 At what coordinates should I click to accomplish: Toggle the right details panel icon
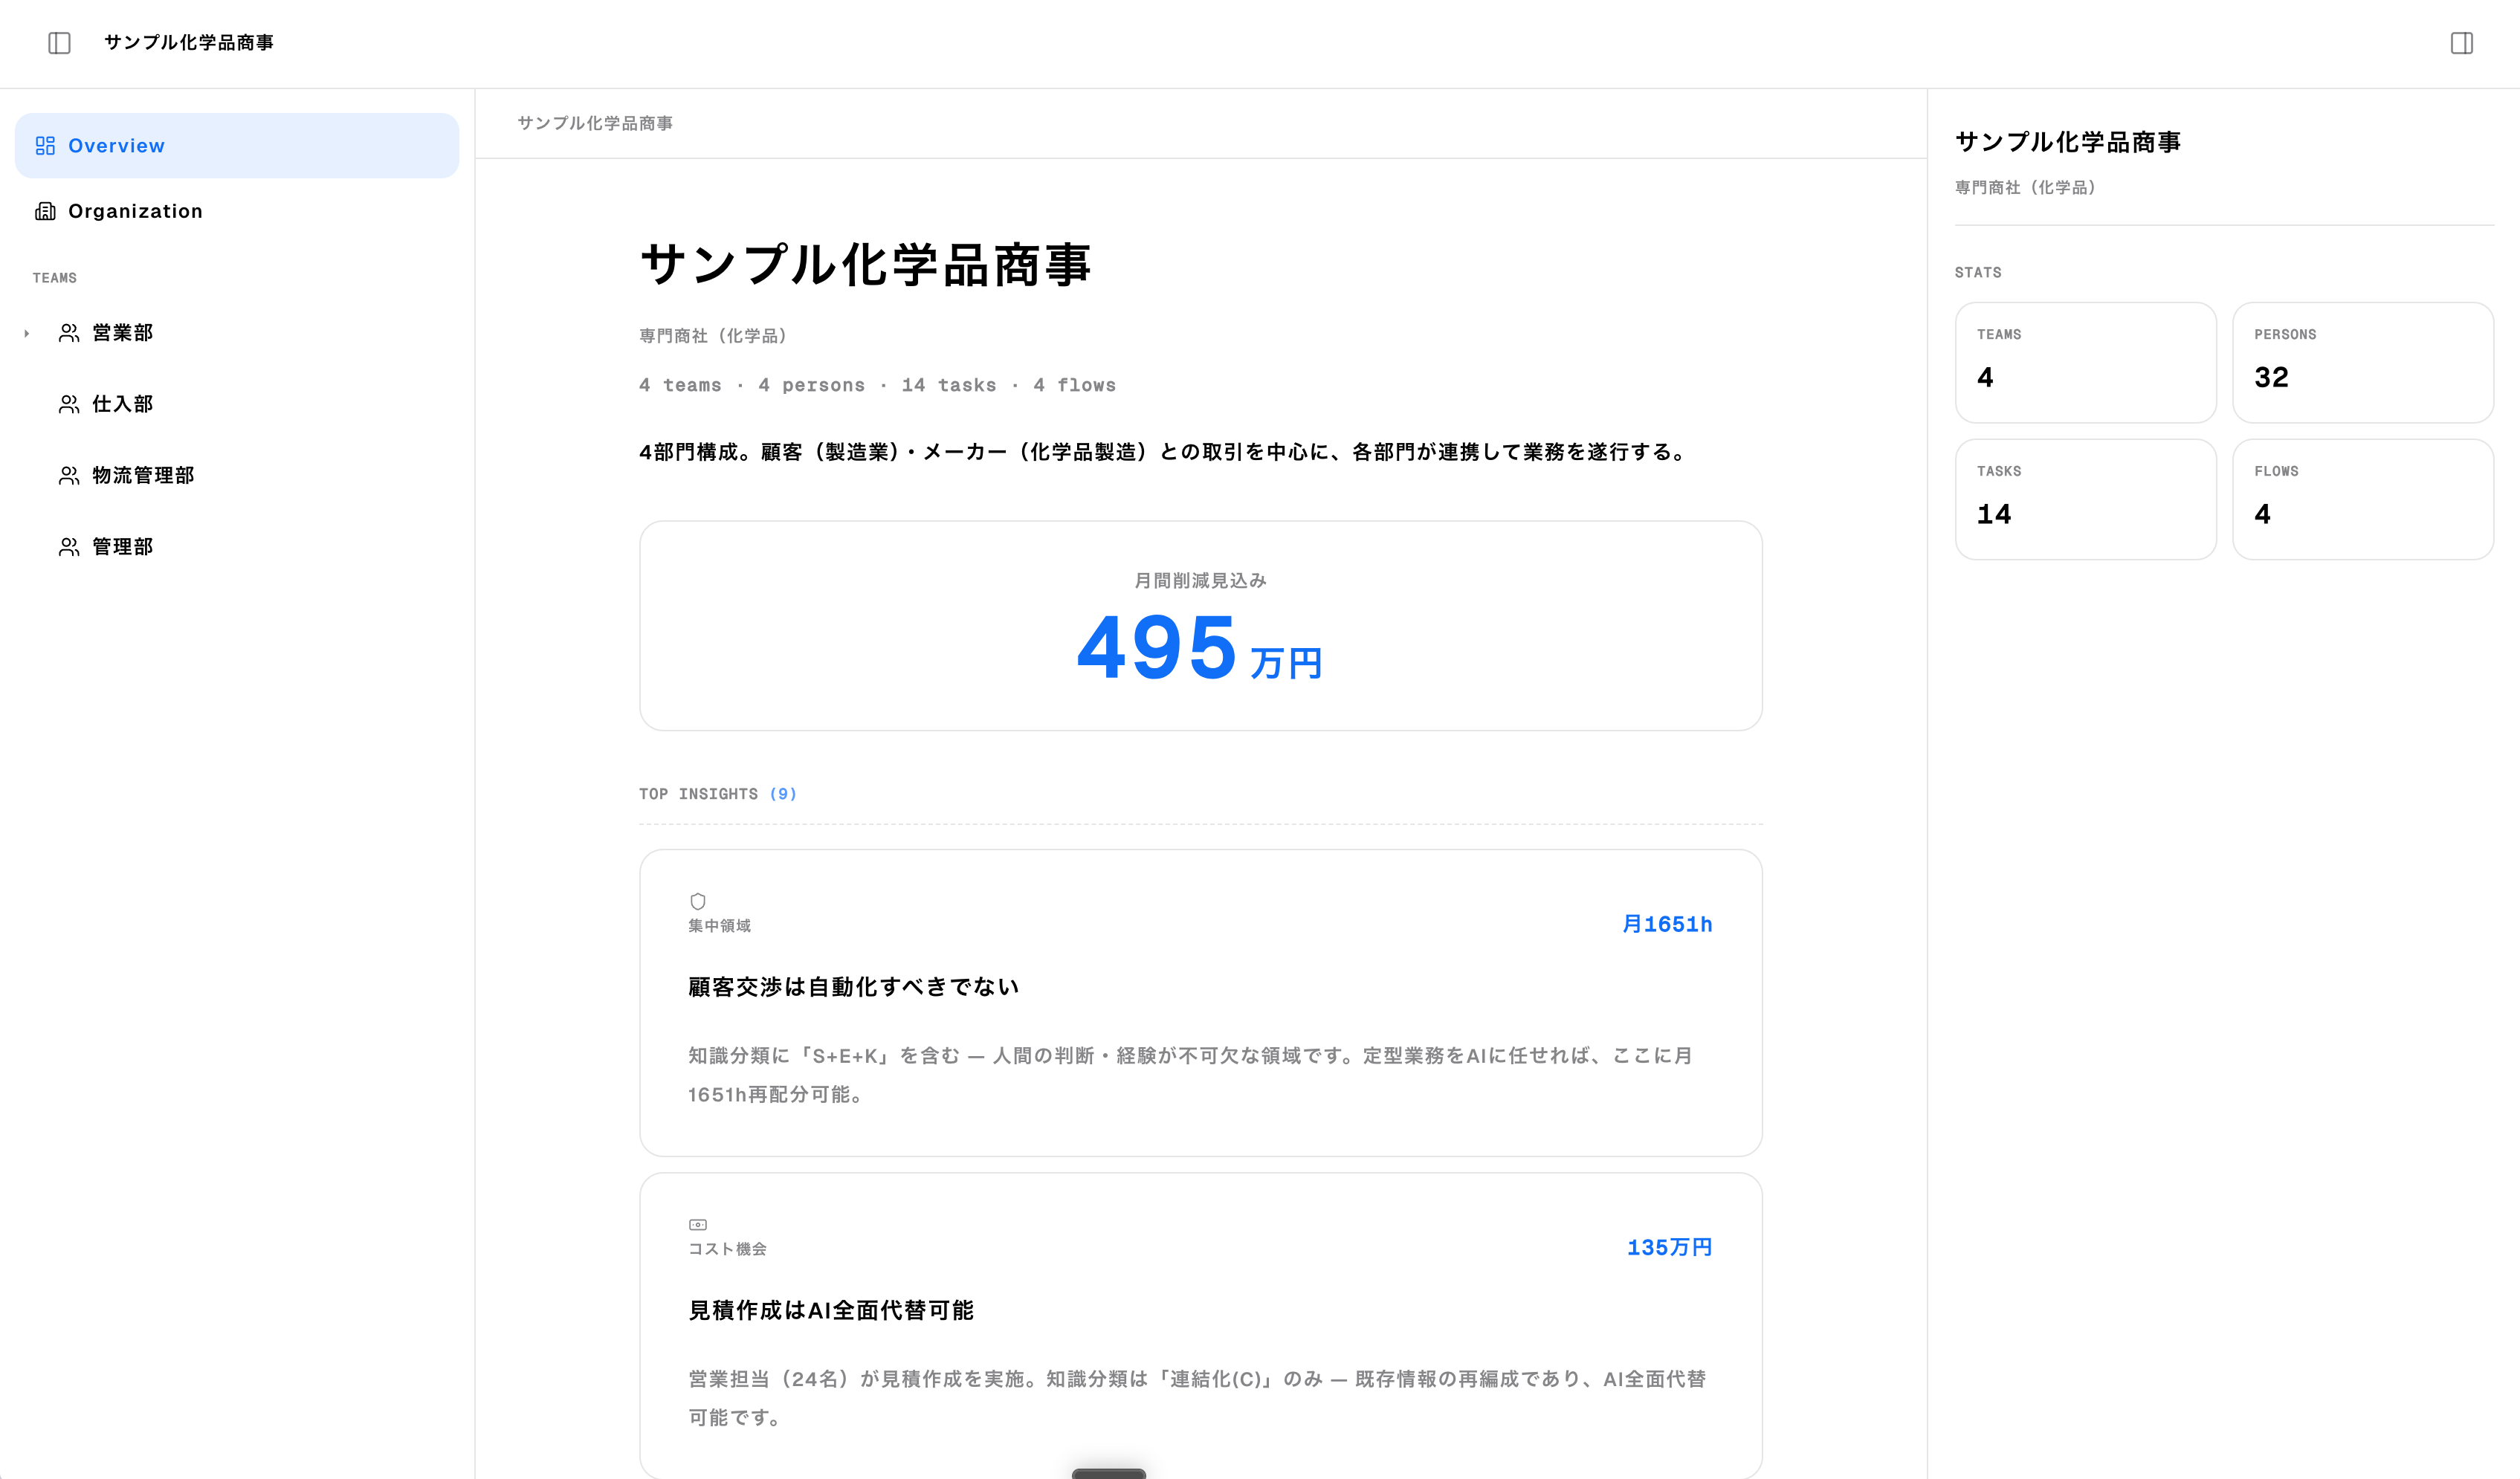[2461, 43]
